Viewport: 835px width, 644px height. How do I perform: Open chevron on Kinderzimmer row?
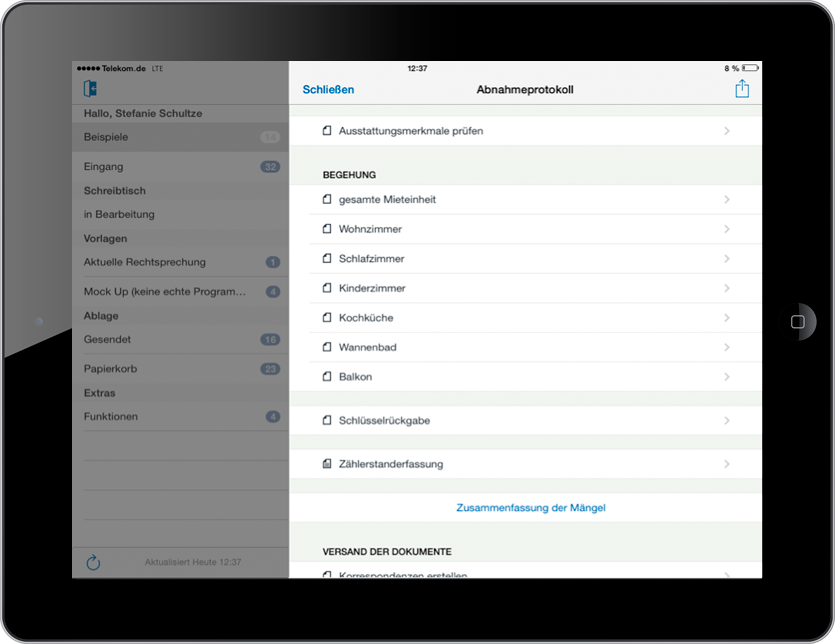(727, 288)
